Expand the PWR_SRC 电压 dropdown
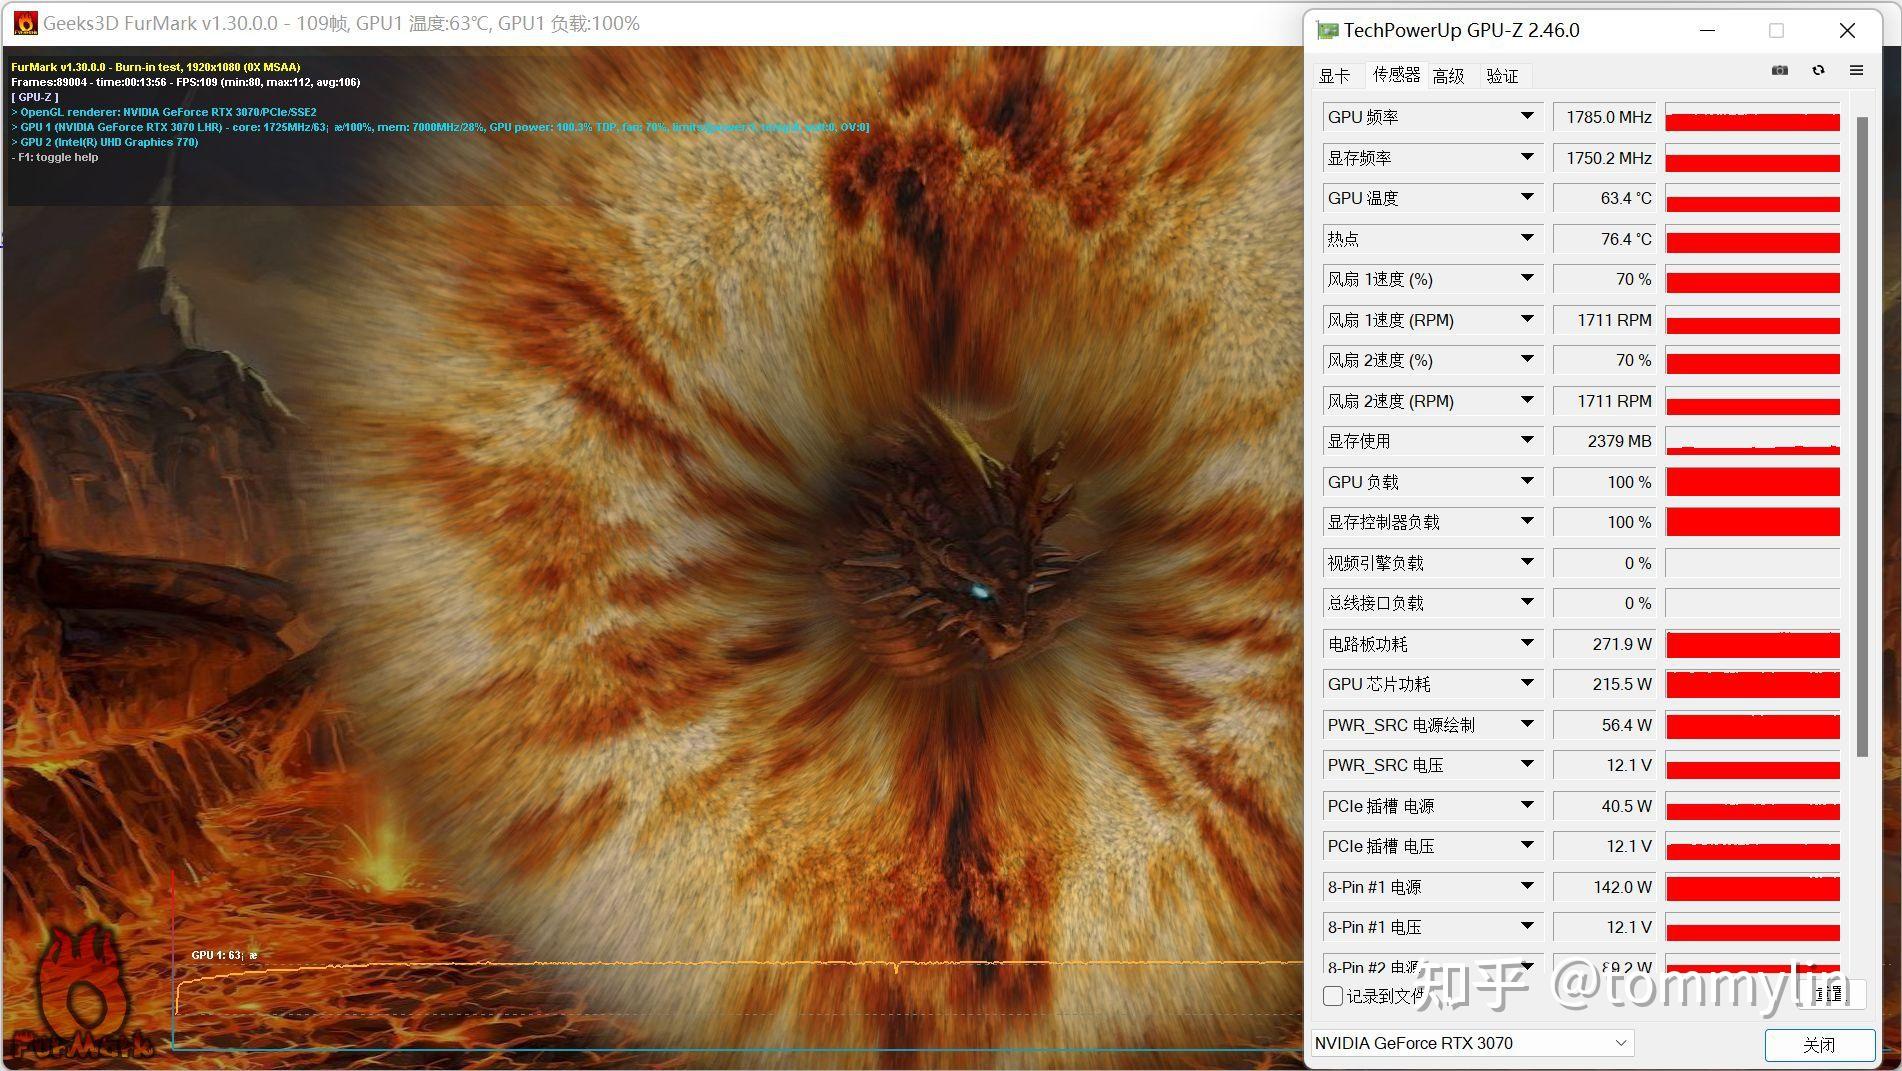This screenshot has width=1902, height=1071. pos(1527,765)
